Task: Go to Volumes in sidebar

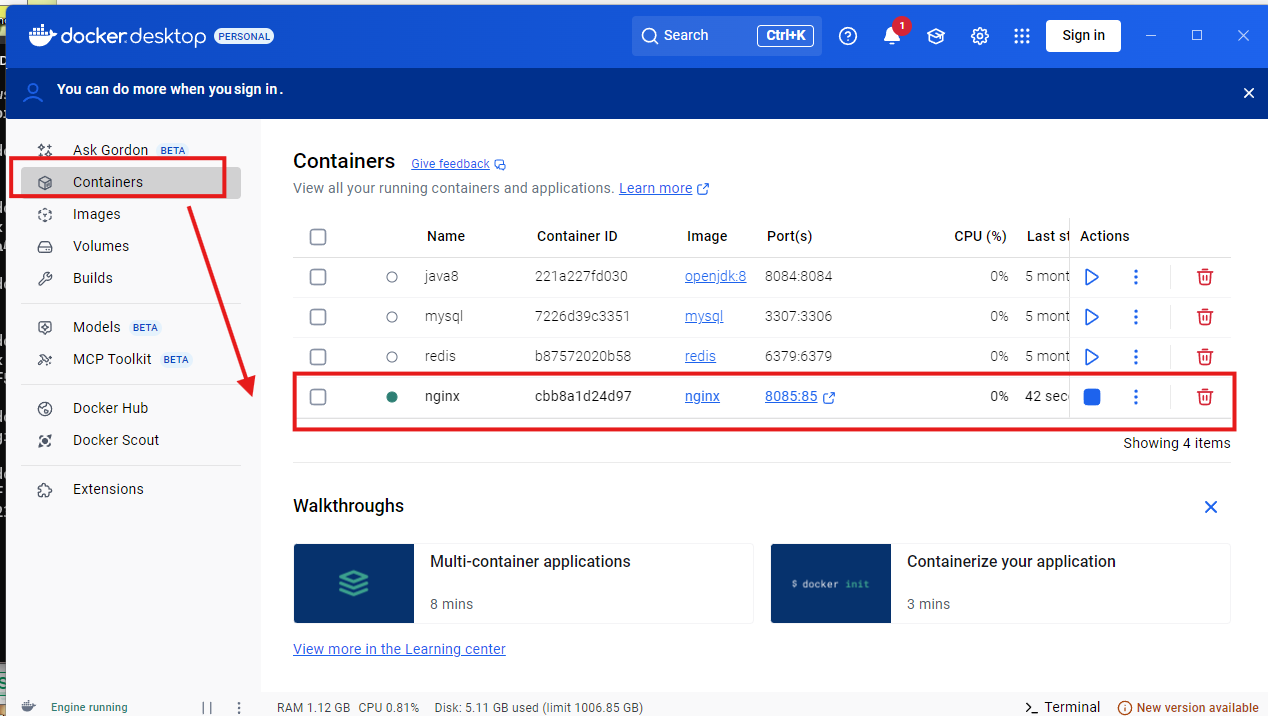Action: click(131, 246)
